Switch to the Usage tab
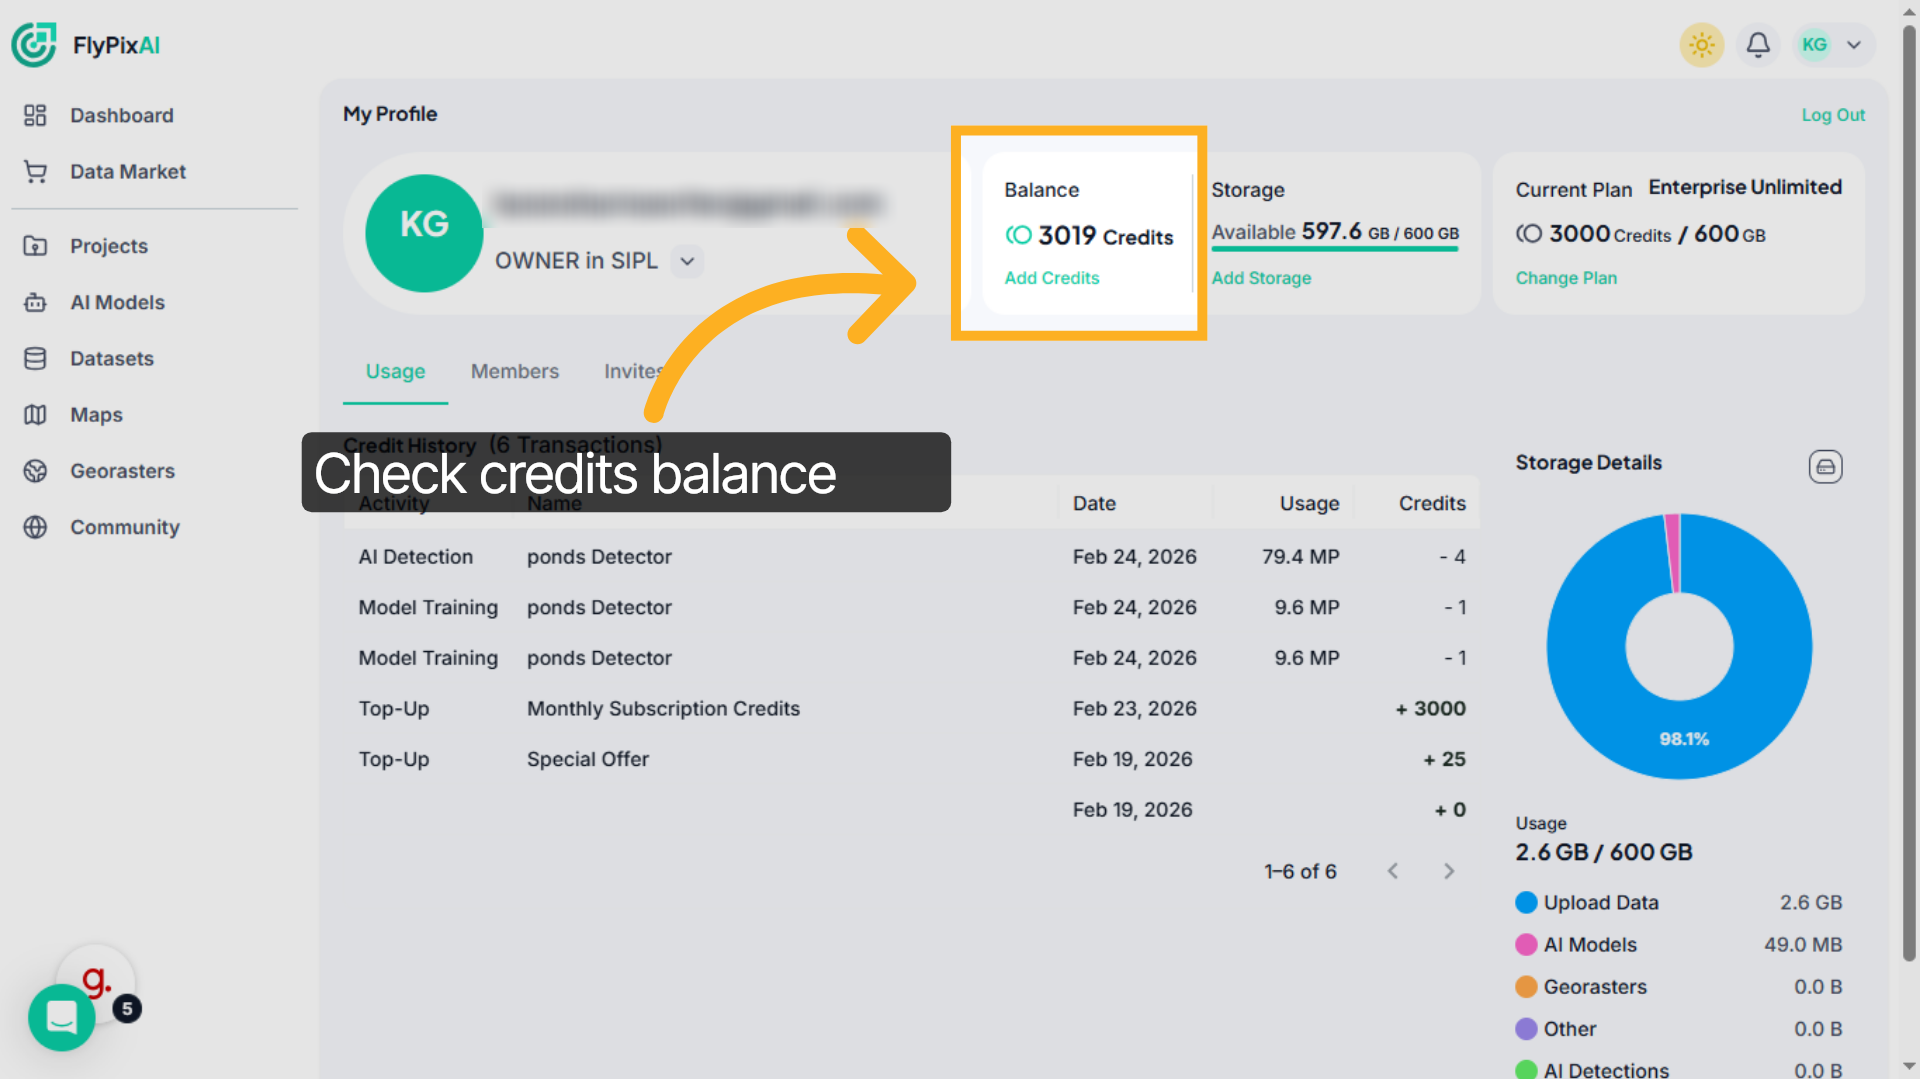Viewport: 1920px width, 1079px height. pos(395,372)
